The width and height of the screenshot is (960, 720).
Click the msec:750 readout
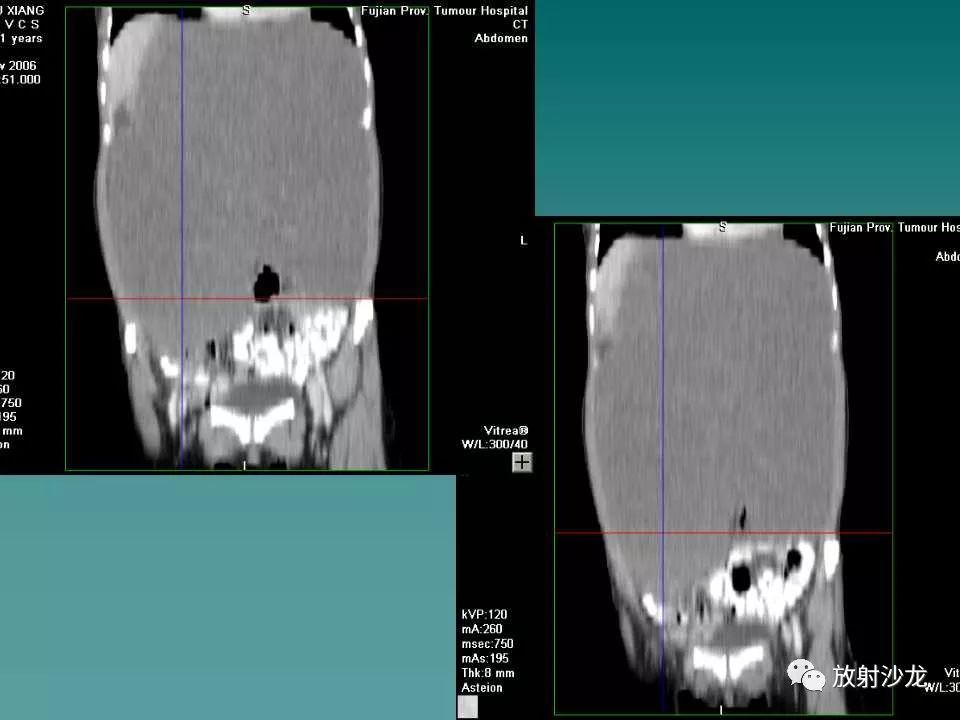click(x=487, y=644)
